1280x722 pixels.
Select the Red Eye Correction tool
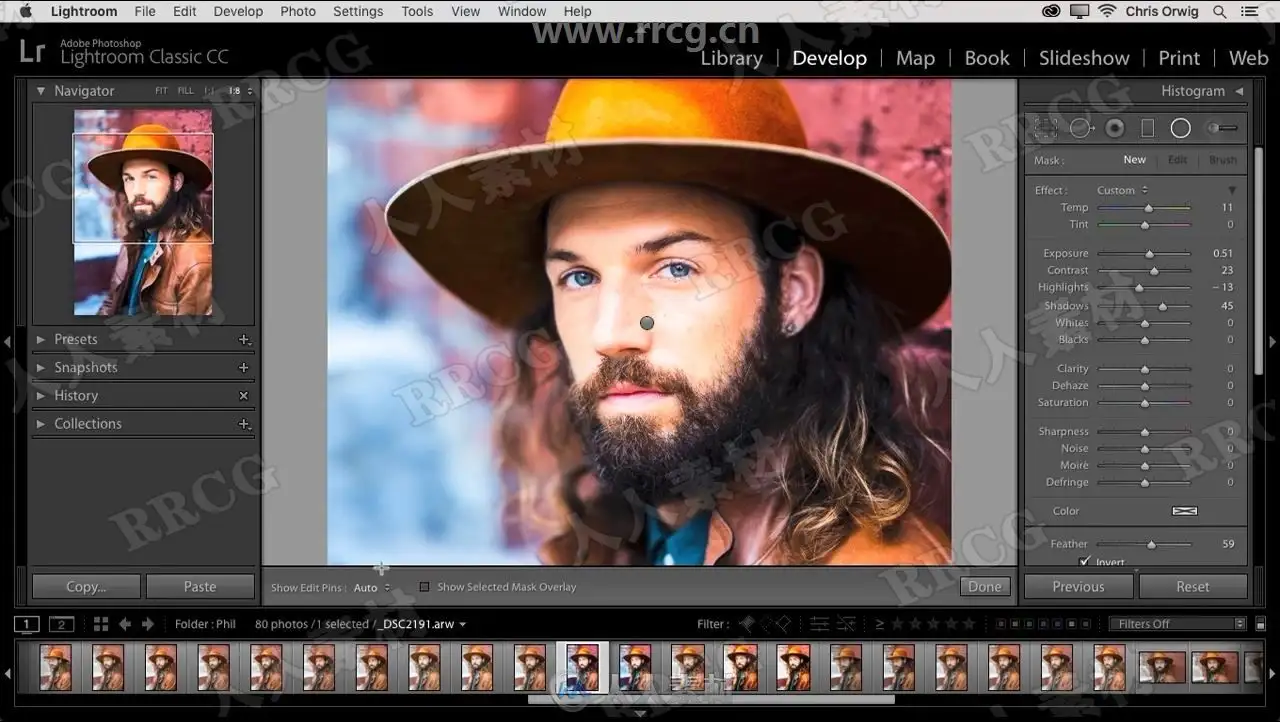(x=1115, y=128)
